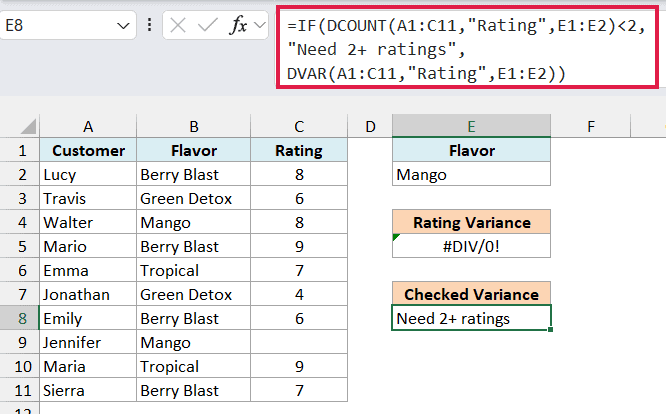Click the Select All corner triangle
Screen dimensions: 666x414
point(28,127)
